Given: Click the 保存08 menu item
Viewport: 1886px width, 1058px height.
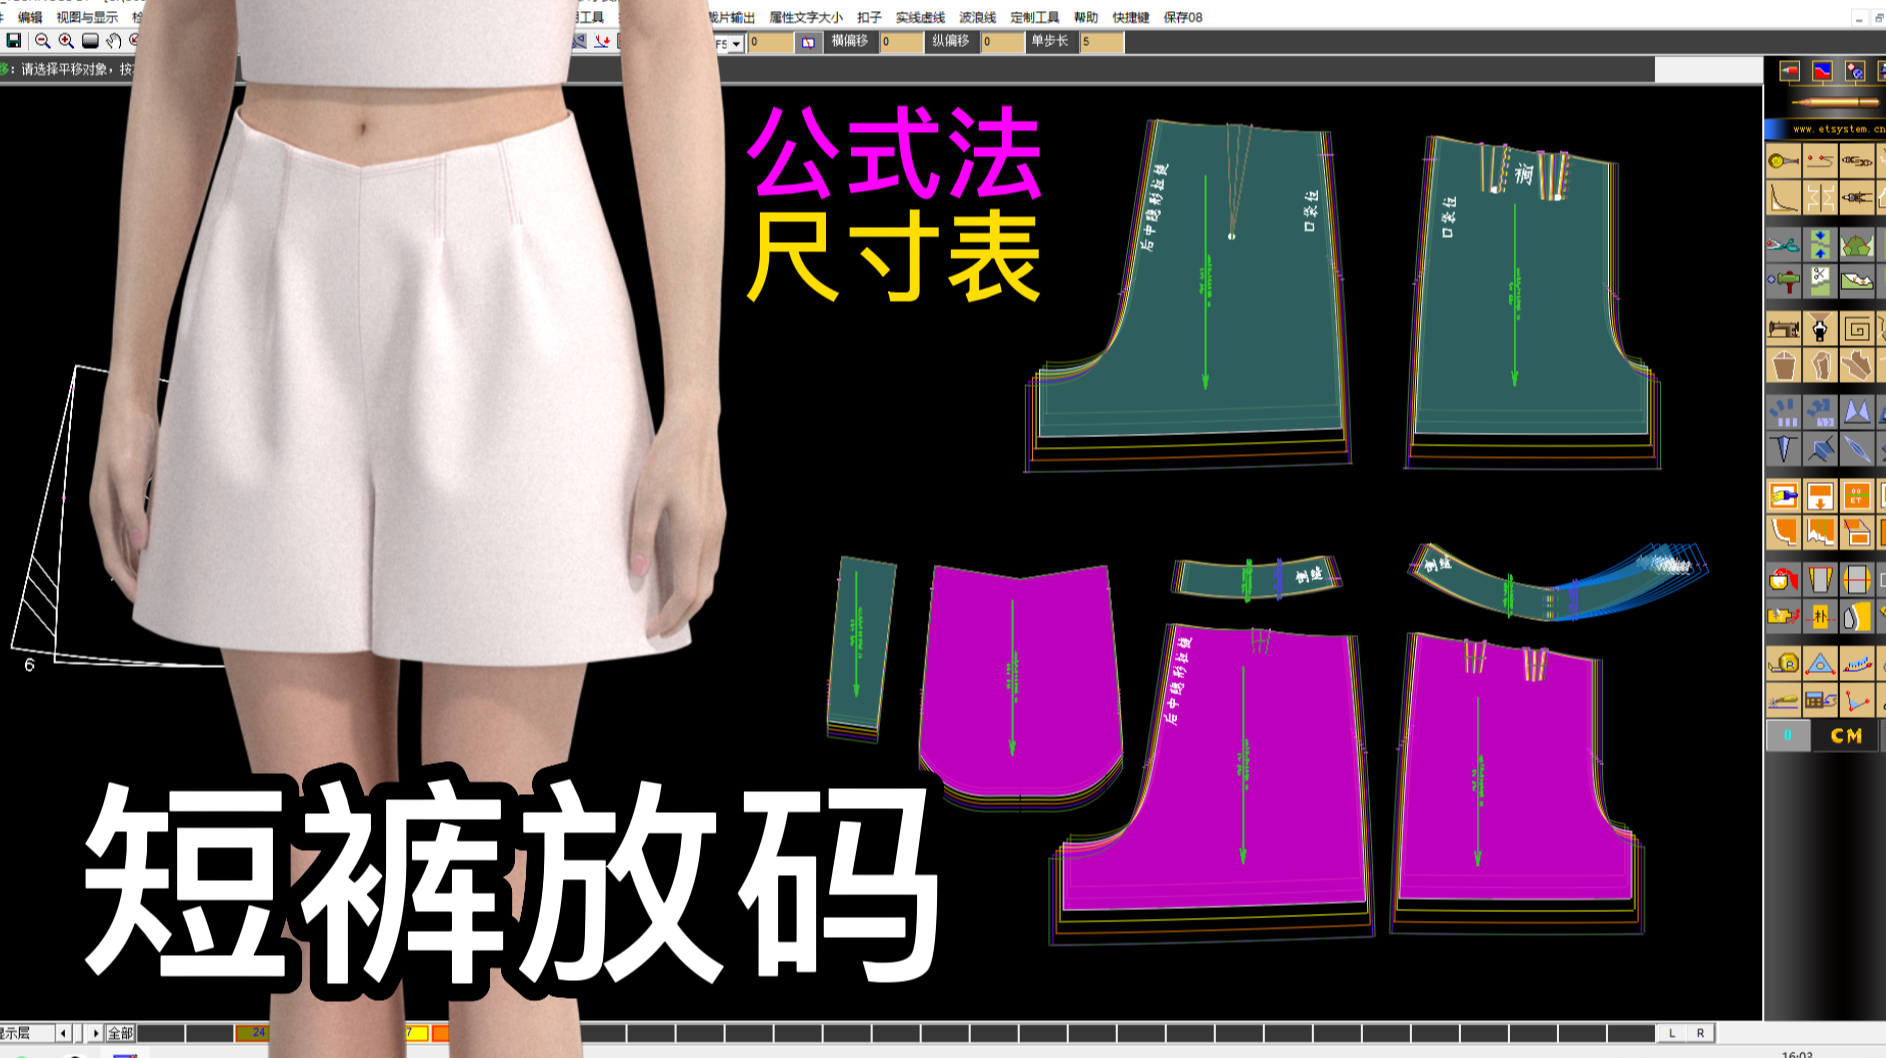Looking at the screenshot, I should [1182, 17].
